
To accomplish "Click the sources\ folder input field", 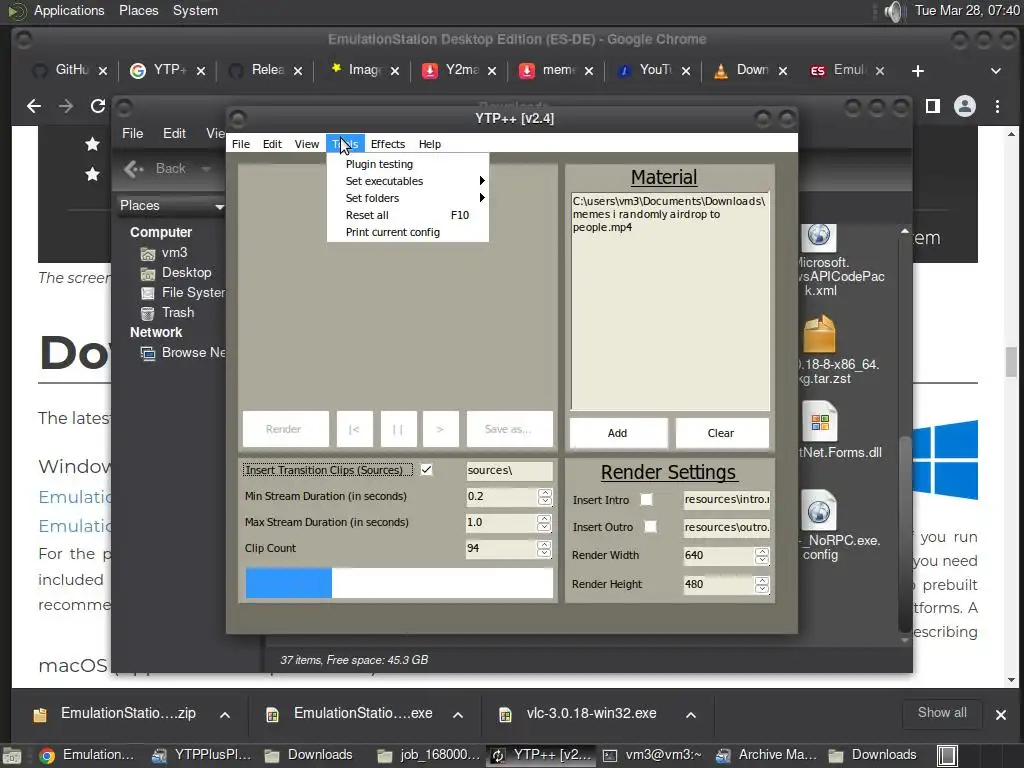I will (509, 470).
